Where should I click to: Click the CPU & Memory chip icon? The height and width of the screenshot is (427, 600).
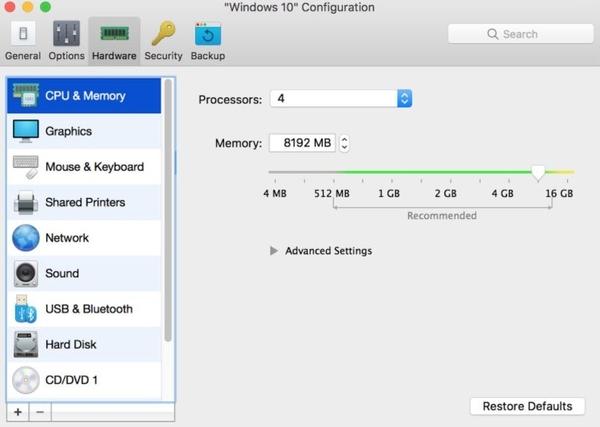point(25,95)
